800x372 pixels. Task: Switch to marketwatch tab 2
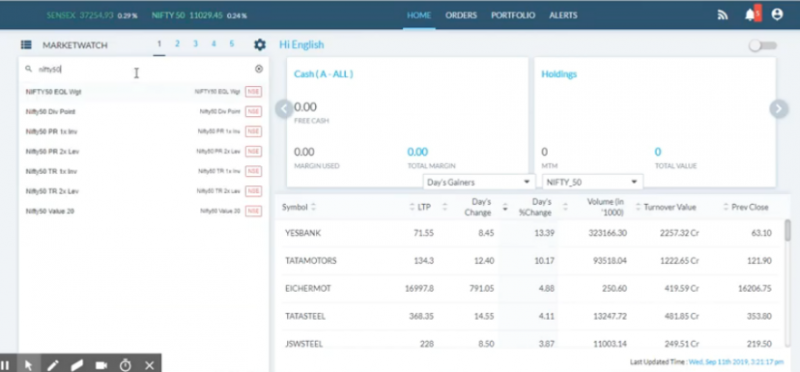tap(177, 44)
